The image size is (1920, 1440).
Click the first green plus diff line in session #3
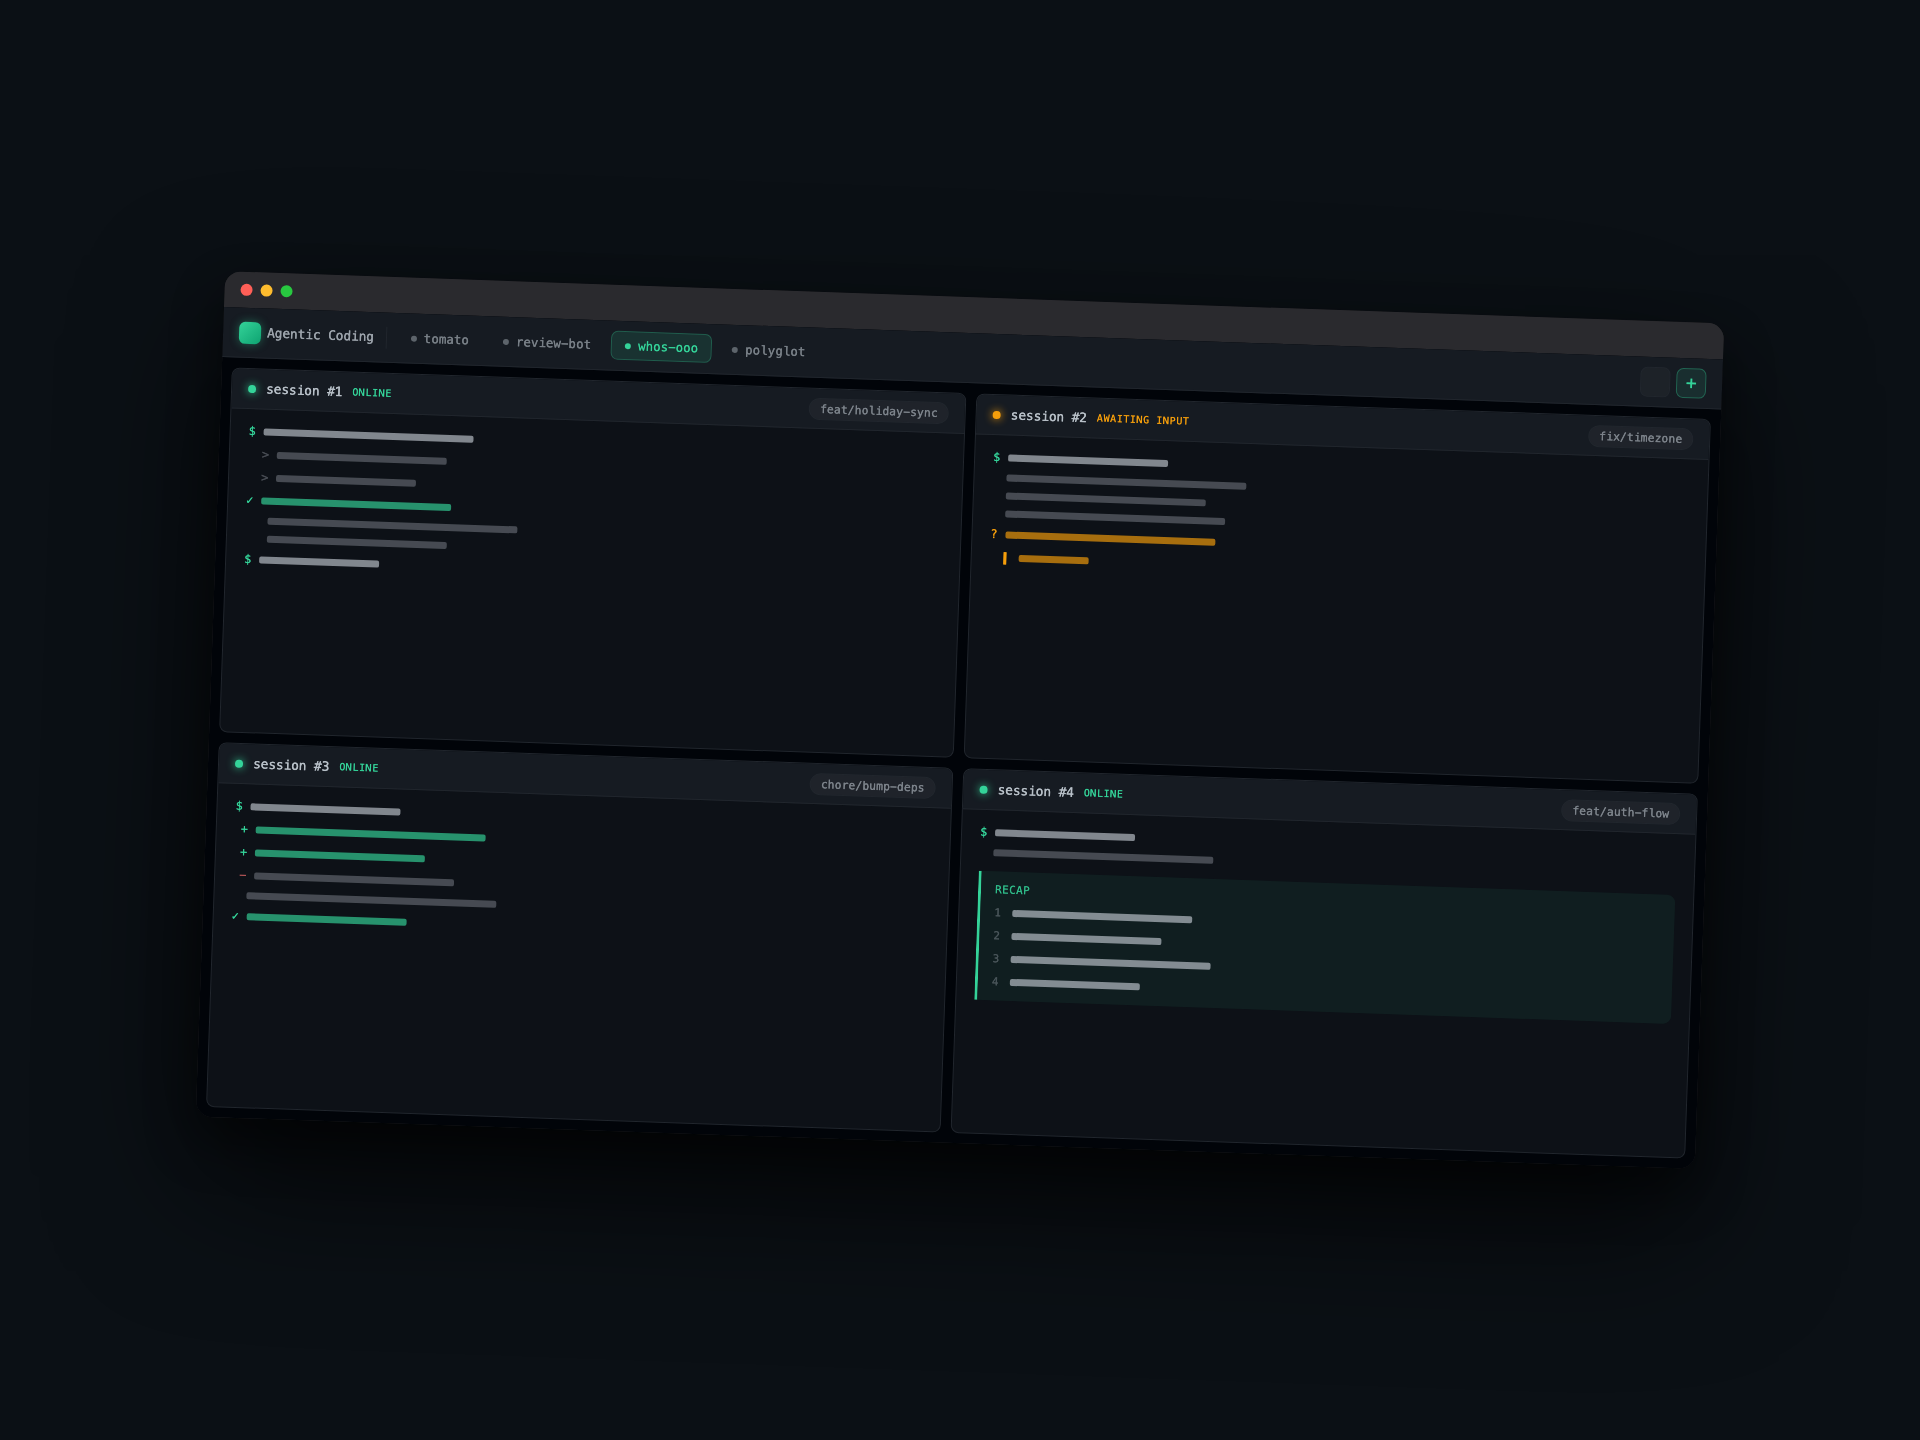coord(362,833)
